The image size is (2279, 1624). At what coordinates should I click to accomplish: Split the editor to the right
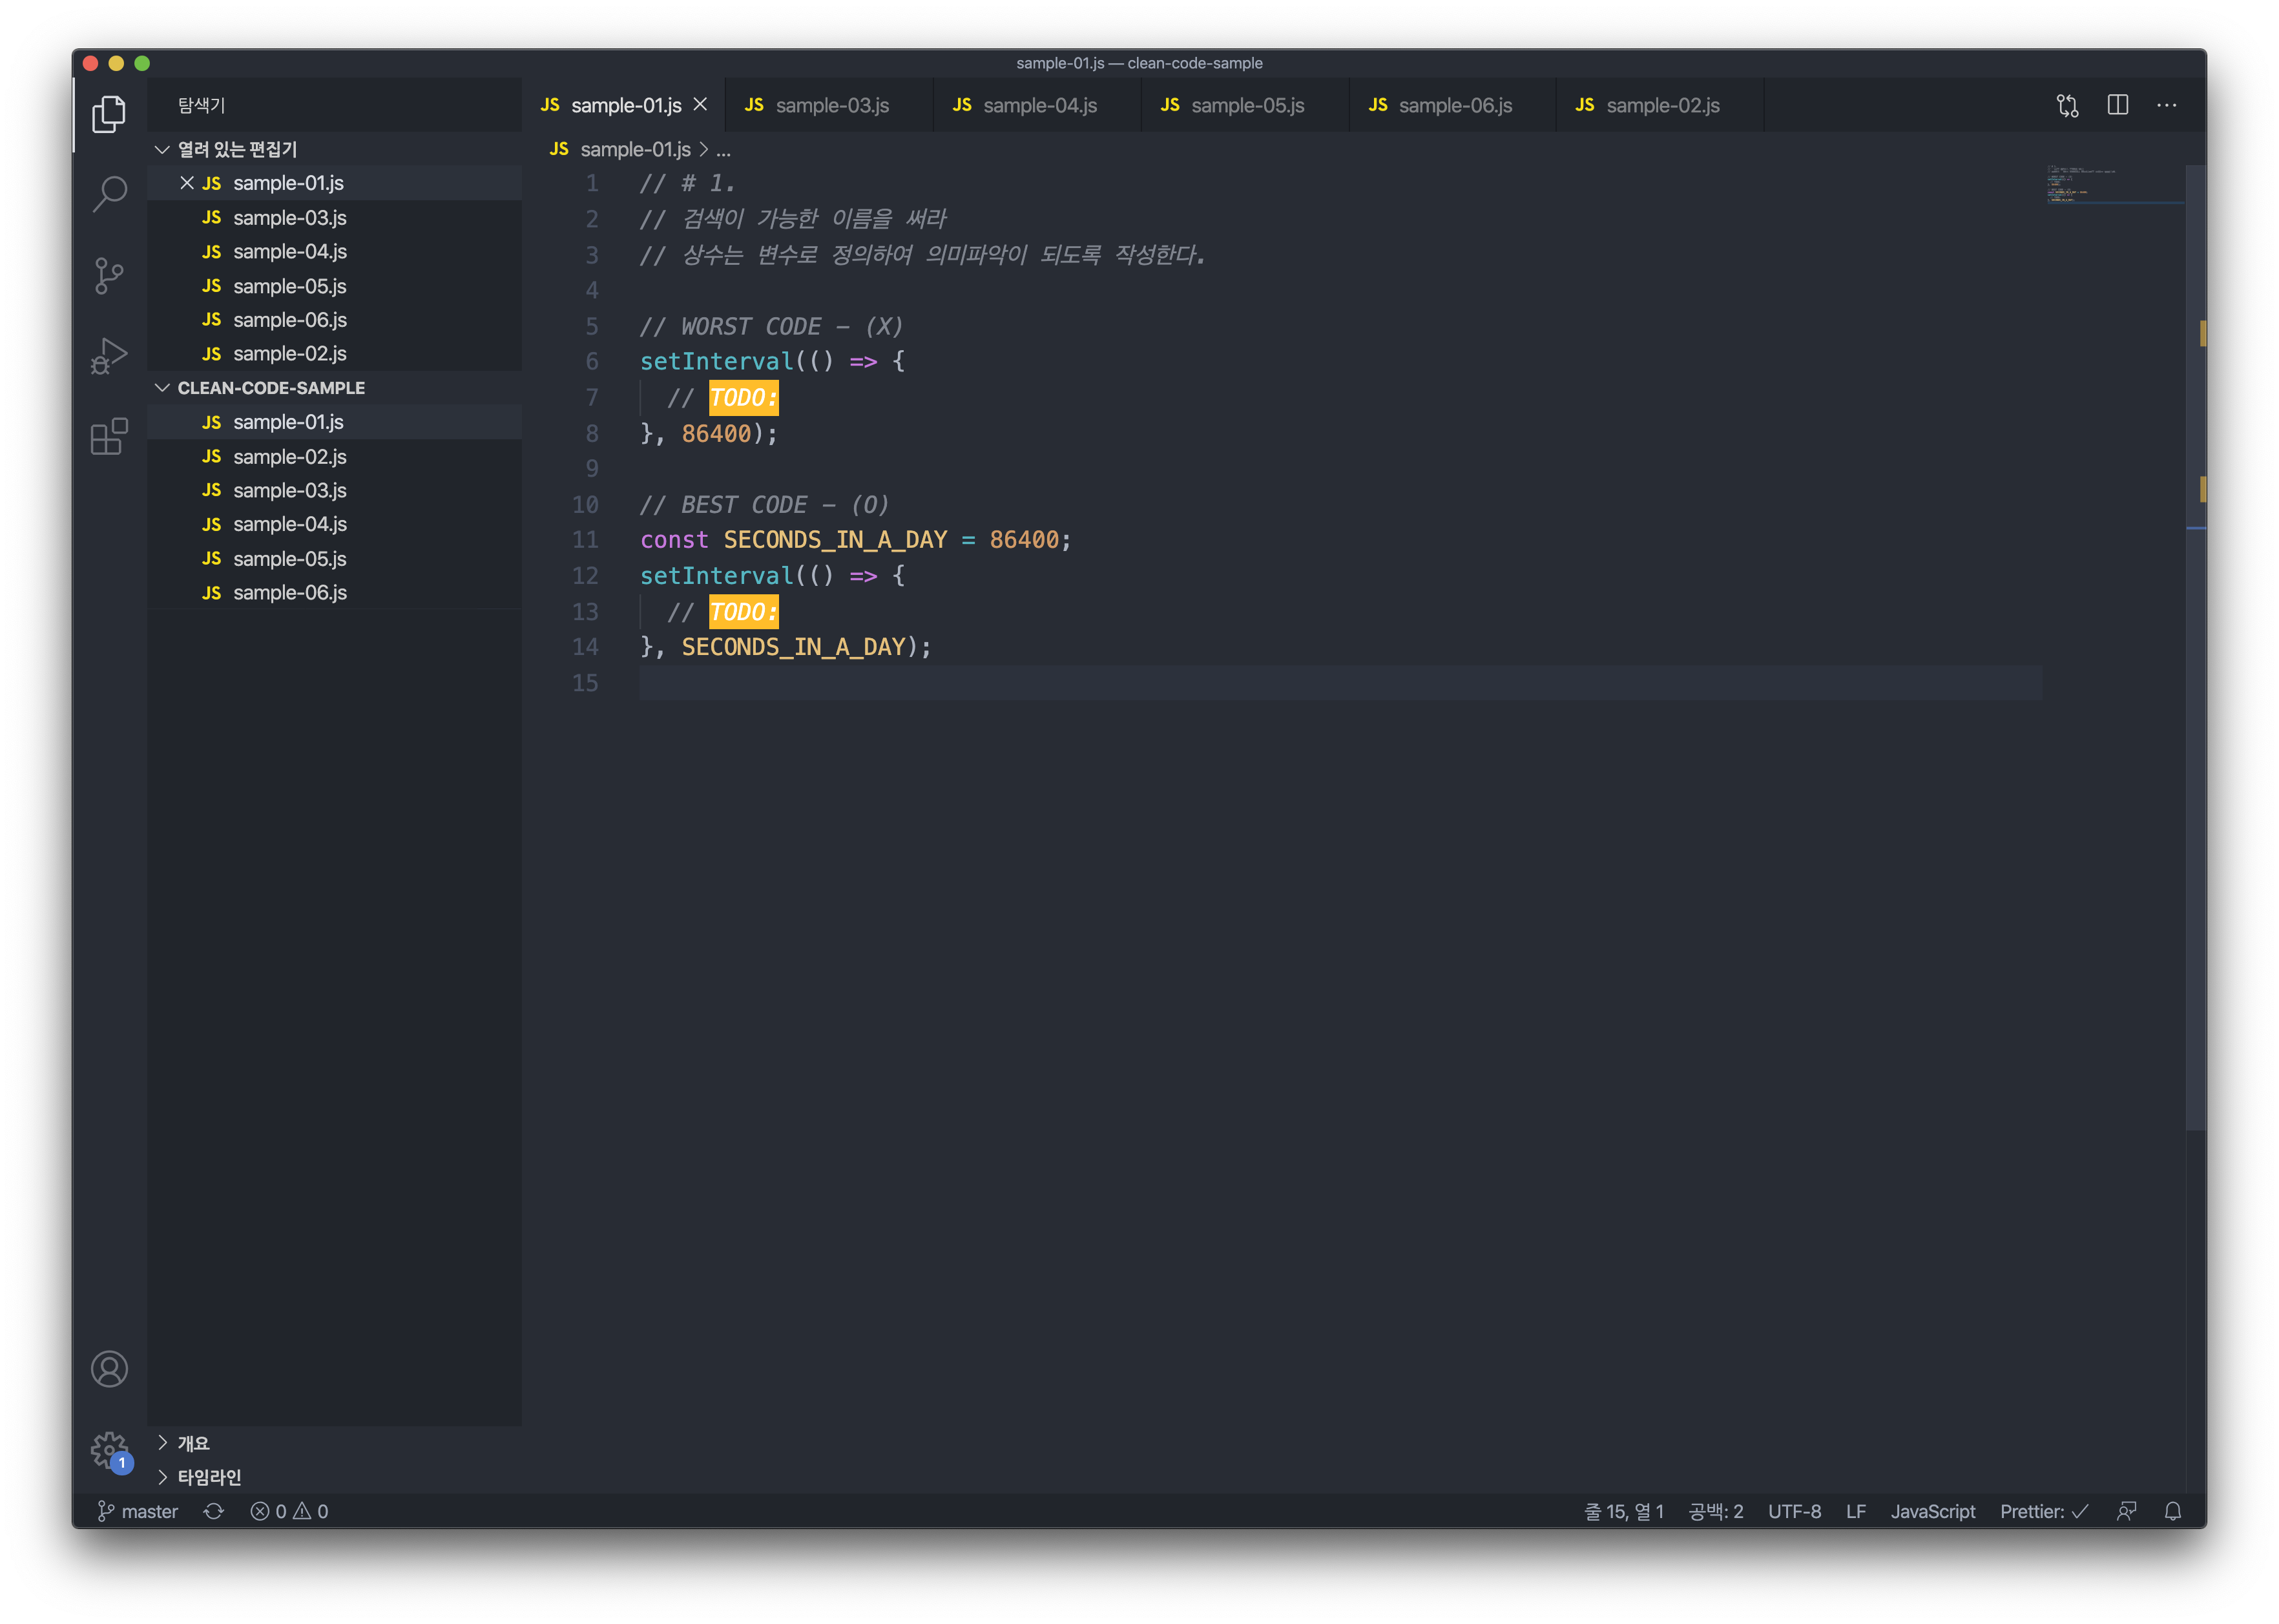(x=2117, y=105)
